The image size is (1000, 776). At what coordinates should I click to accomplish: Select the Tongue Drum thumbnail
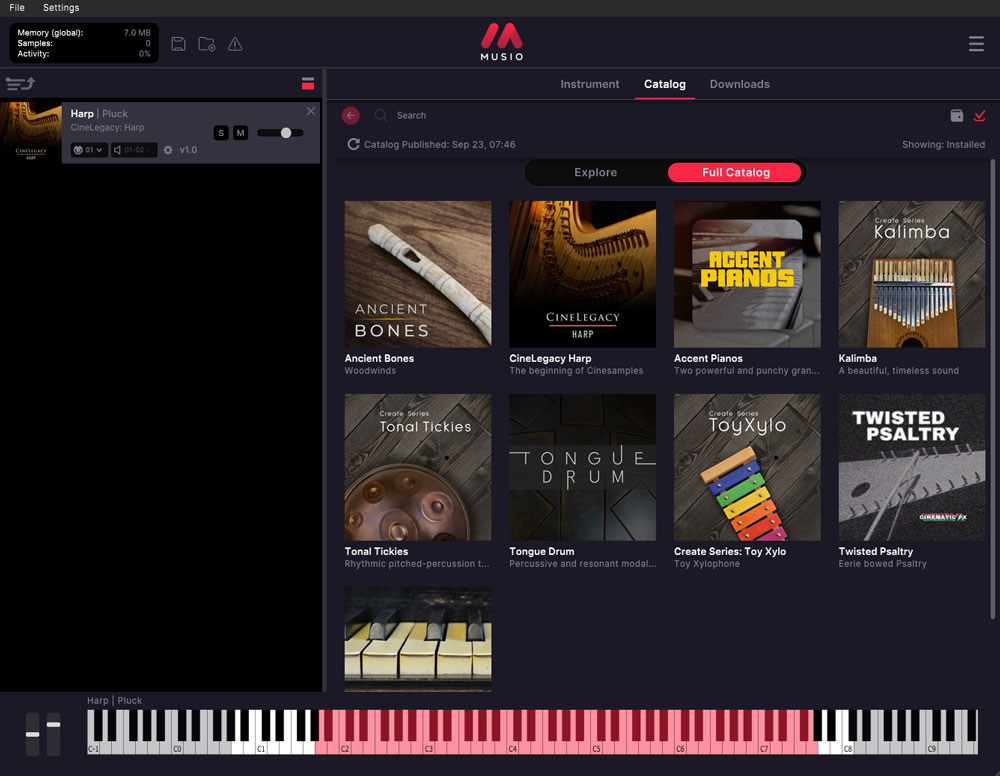coord(582,467)
